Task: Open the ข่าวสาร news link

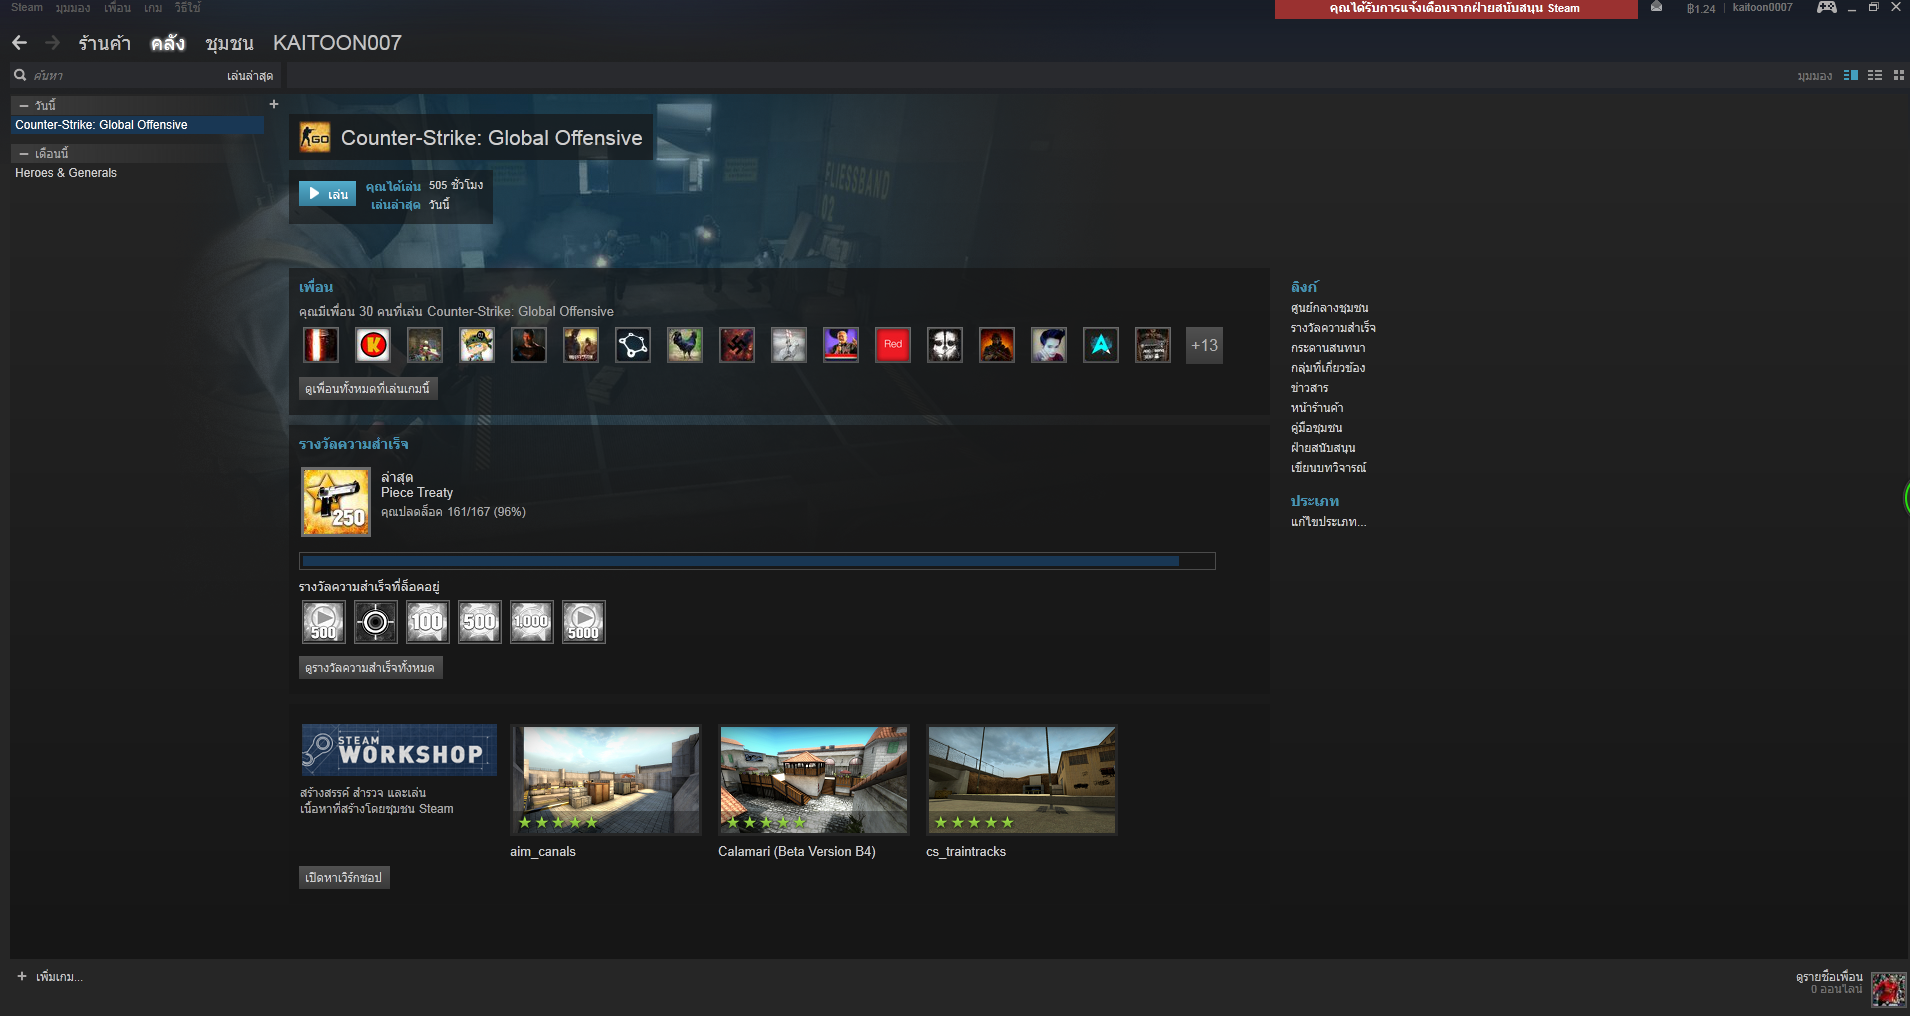Action: pos(1309,388)
